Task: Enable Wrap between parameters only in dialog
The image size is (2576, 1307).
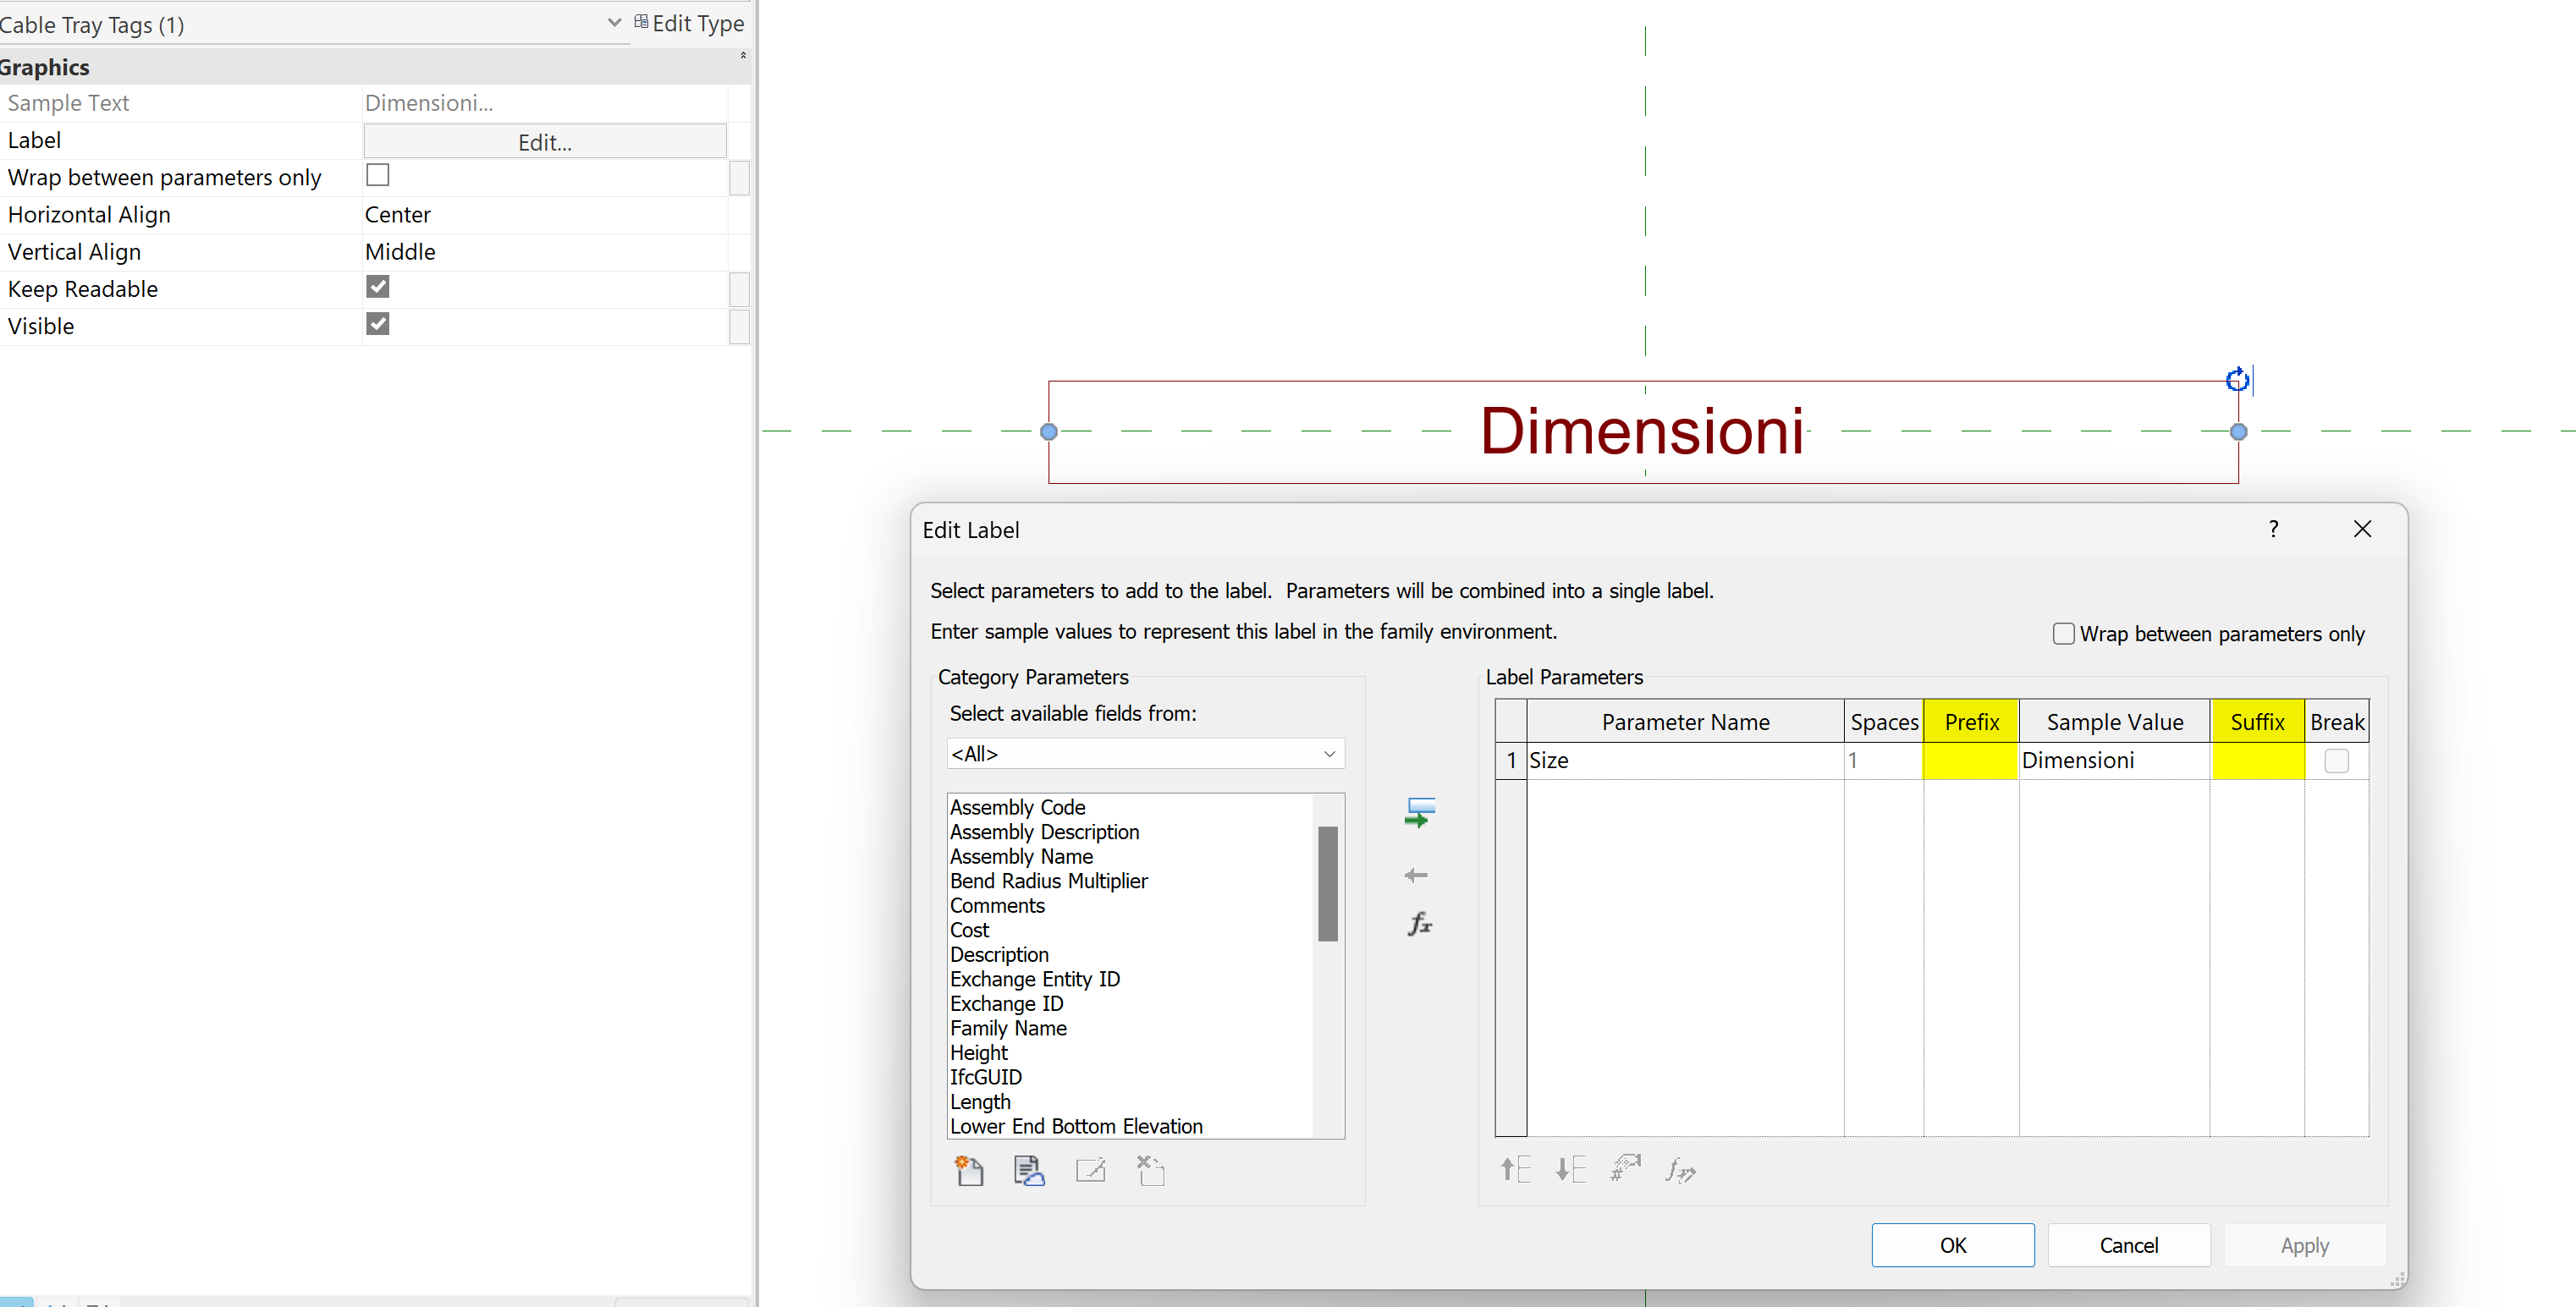Action: click(2063, 634)
